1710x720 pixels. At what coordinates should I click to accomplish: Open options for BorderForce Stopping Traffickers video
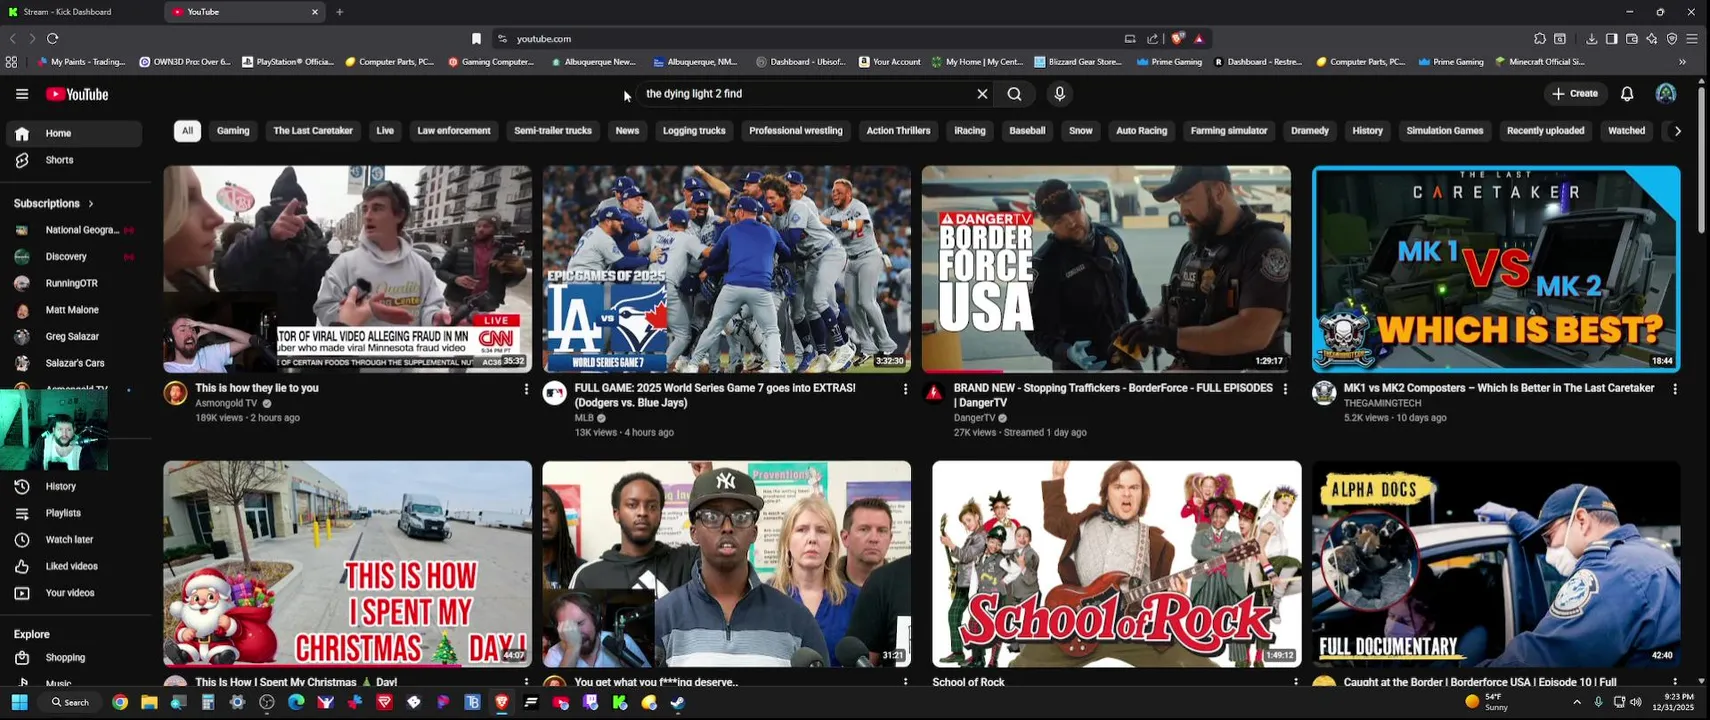1285,389
